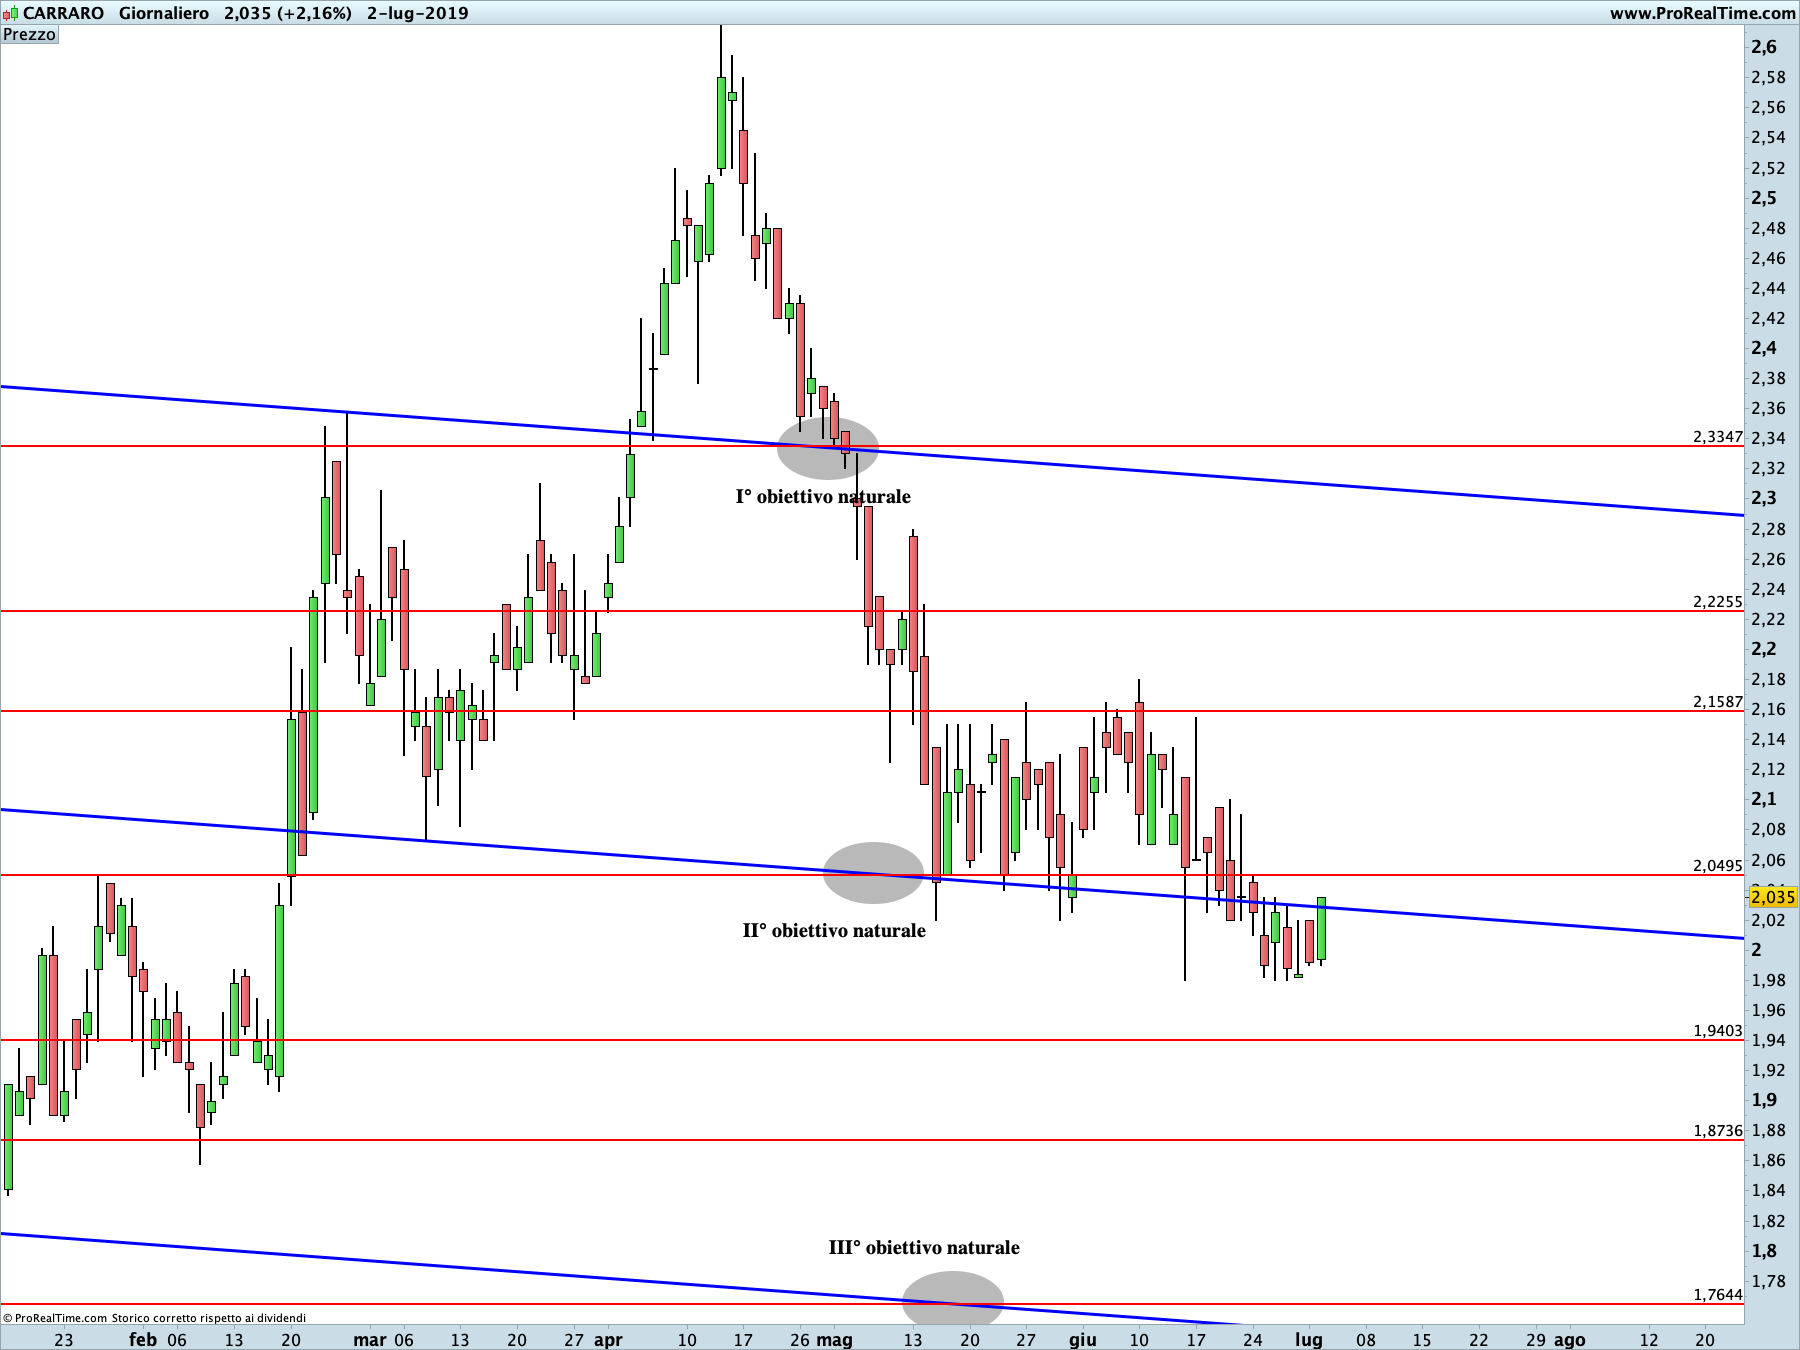
Task: Click the 1,7644 level label
Action: click(1717, 1295)
